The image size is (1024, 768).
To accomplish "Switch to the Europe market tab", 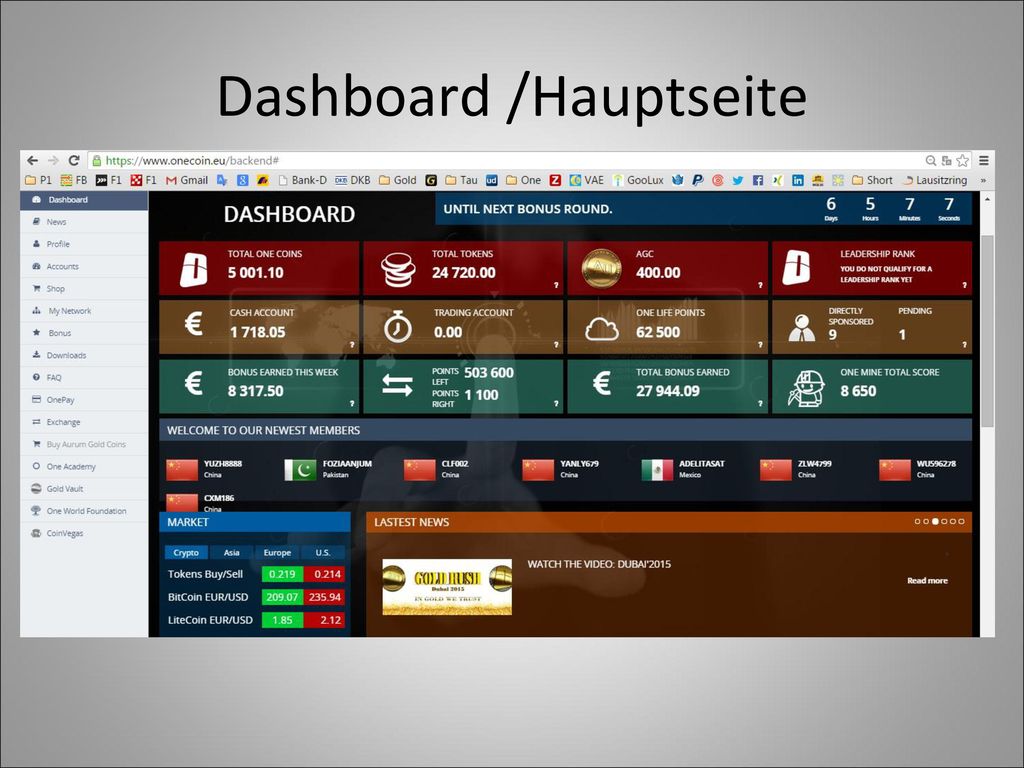I will click(x=278, y=552).
